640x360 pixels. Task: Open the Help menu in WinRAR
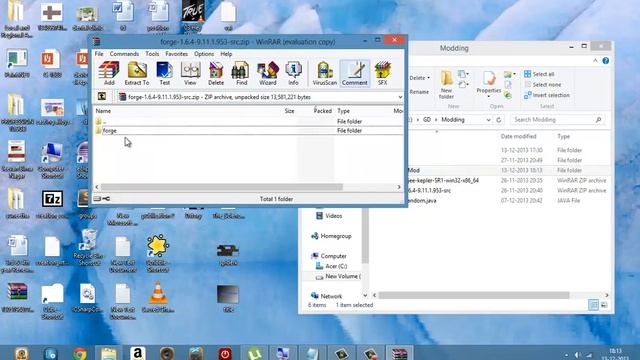tap(226, 54)
